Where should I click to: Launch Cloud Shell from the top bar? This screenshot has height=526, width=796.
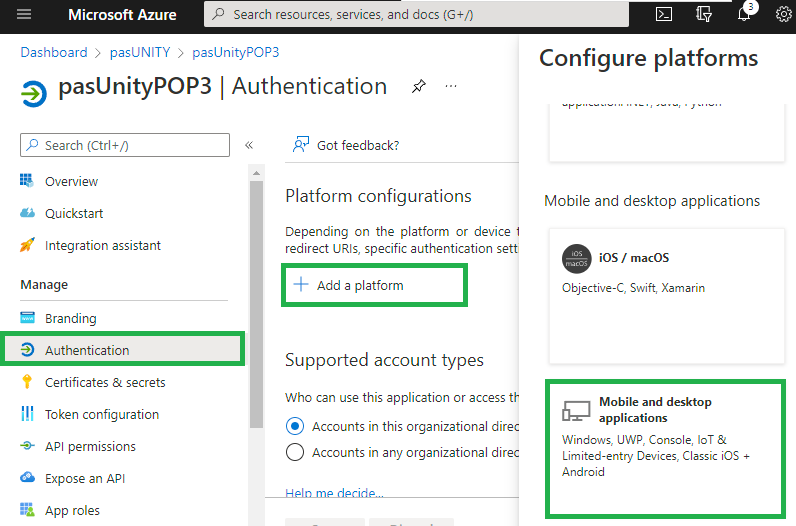coord(664,14)
